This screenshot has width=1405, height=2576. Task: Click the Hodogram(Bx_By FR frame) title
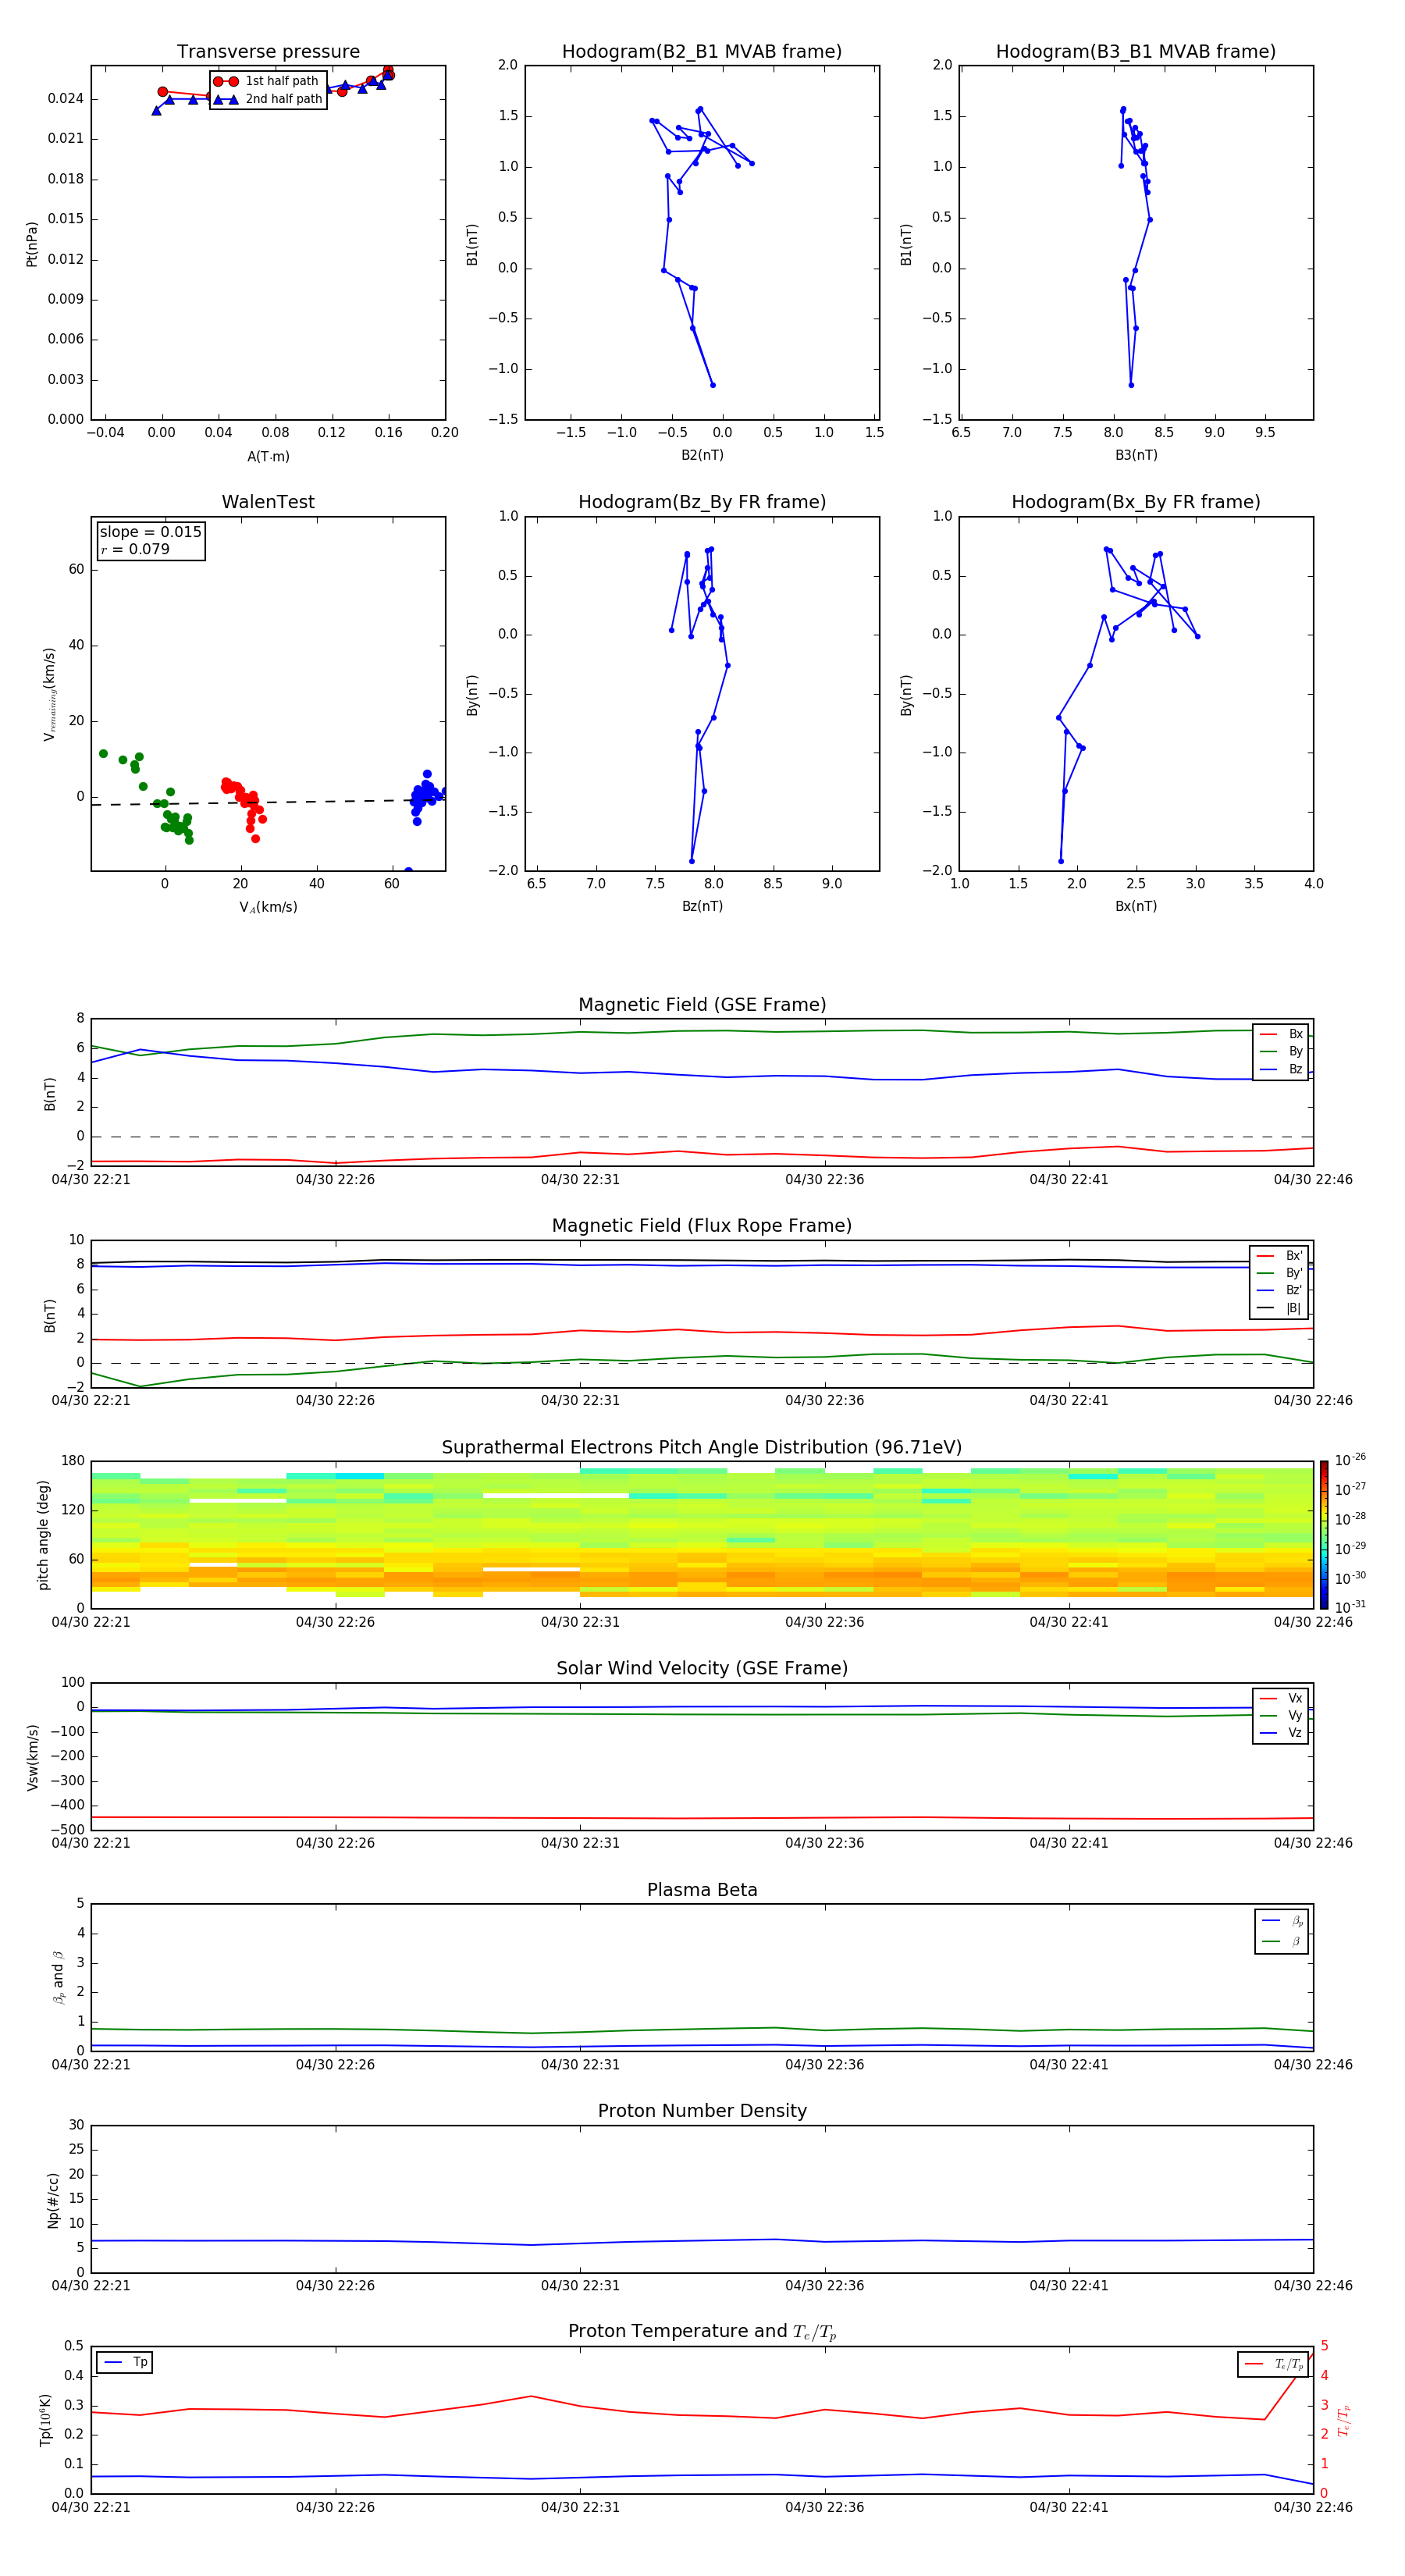pos(1135,502)
